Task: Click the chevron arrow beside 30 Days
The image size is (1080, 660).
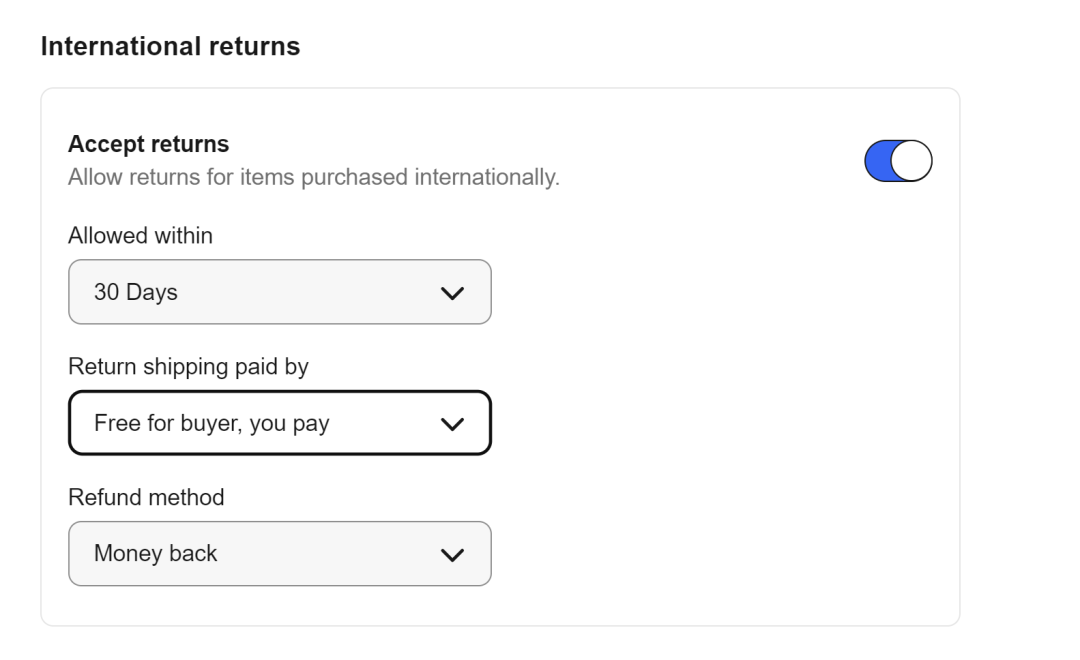Action: (x=453, y=293)
